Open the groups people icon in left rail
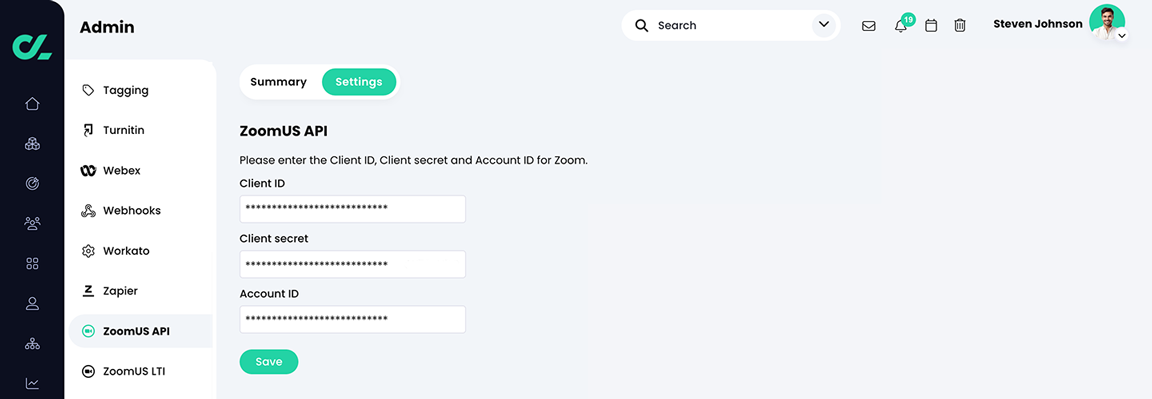 coord(32,223)
